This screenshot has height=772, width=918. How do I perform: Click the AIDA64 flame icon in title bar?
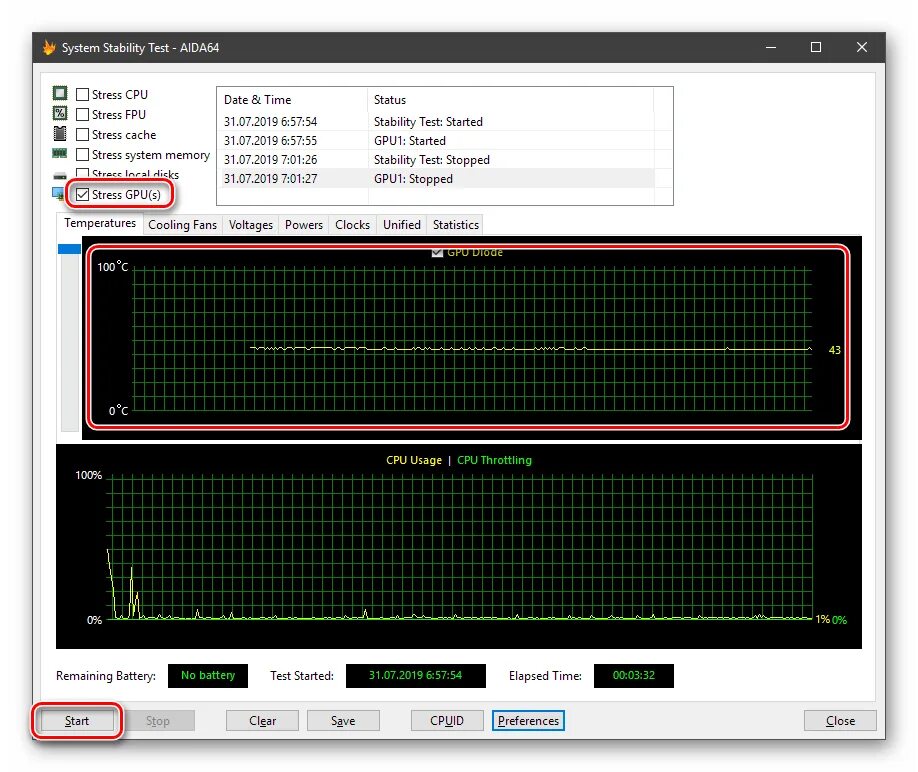(x=50, y=47)
